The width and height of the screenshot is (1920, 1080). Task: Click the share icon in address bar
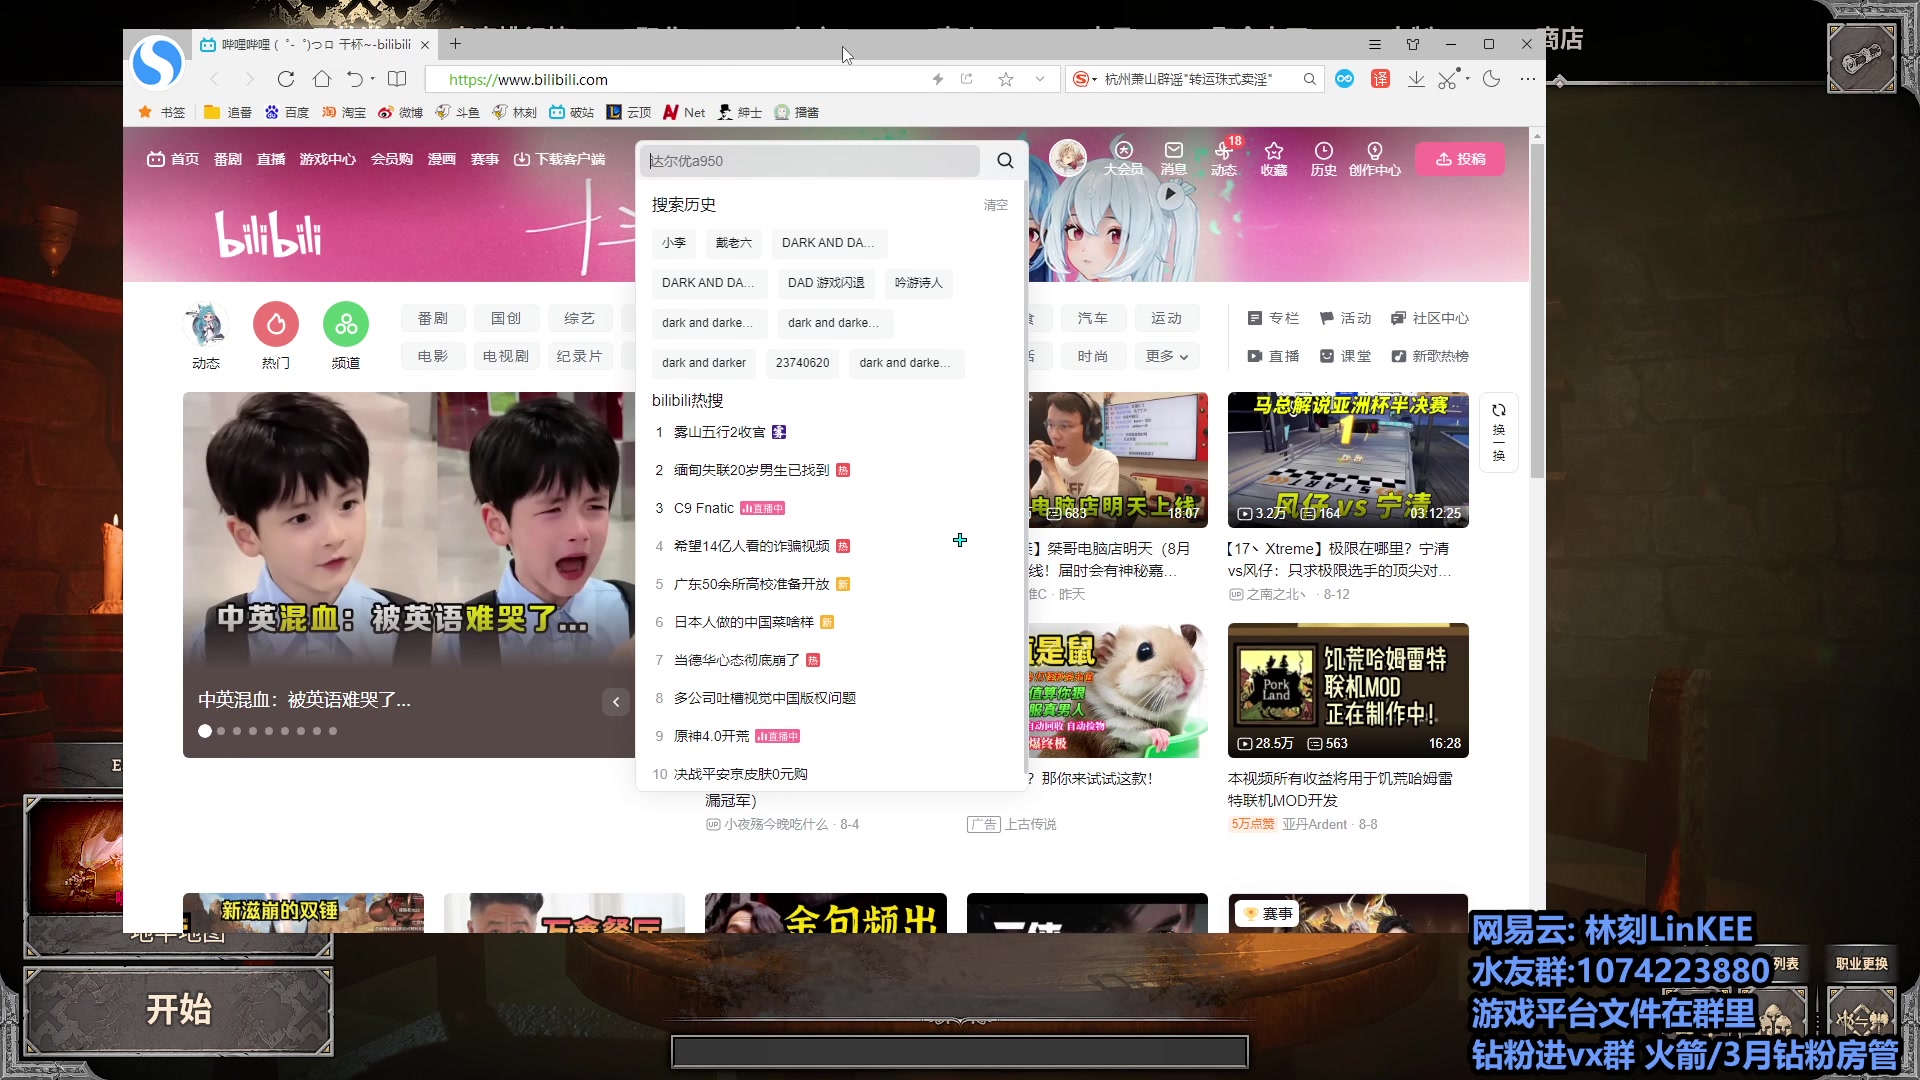(x=967, y=79)
